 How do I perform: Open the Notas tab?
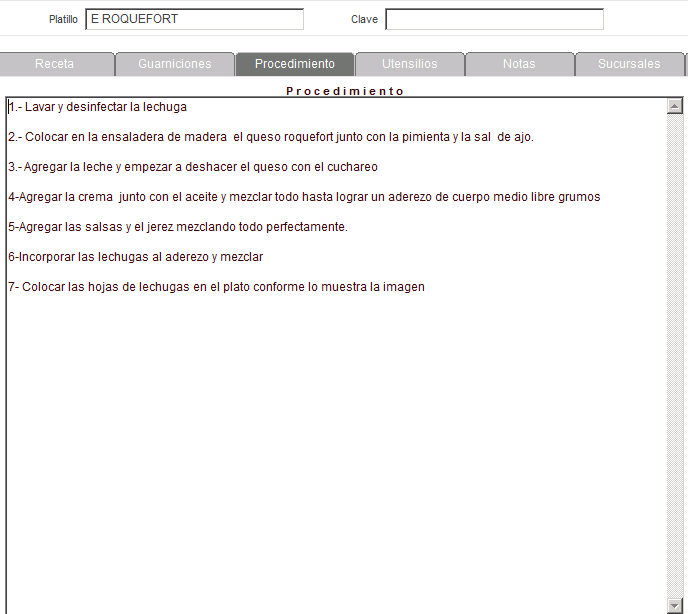(519, 64)
